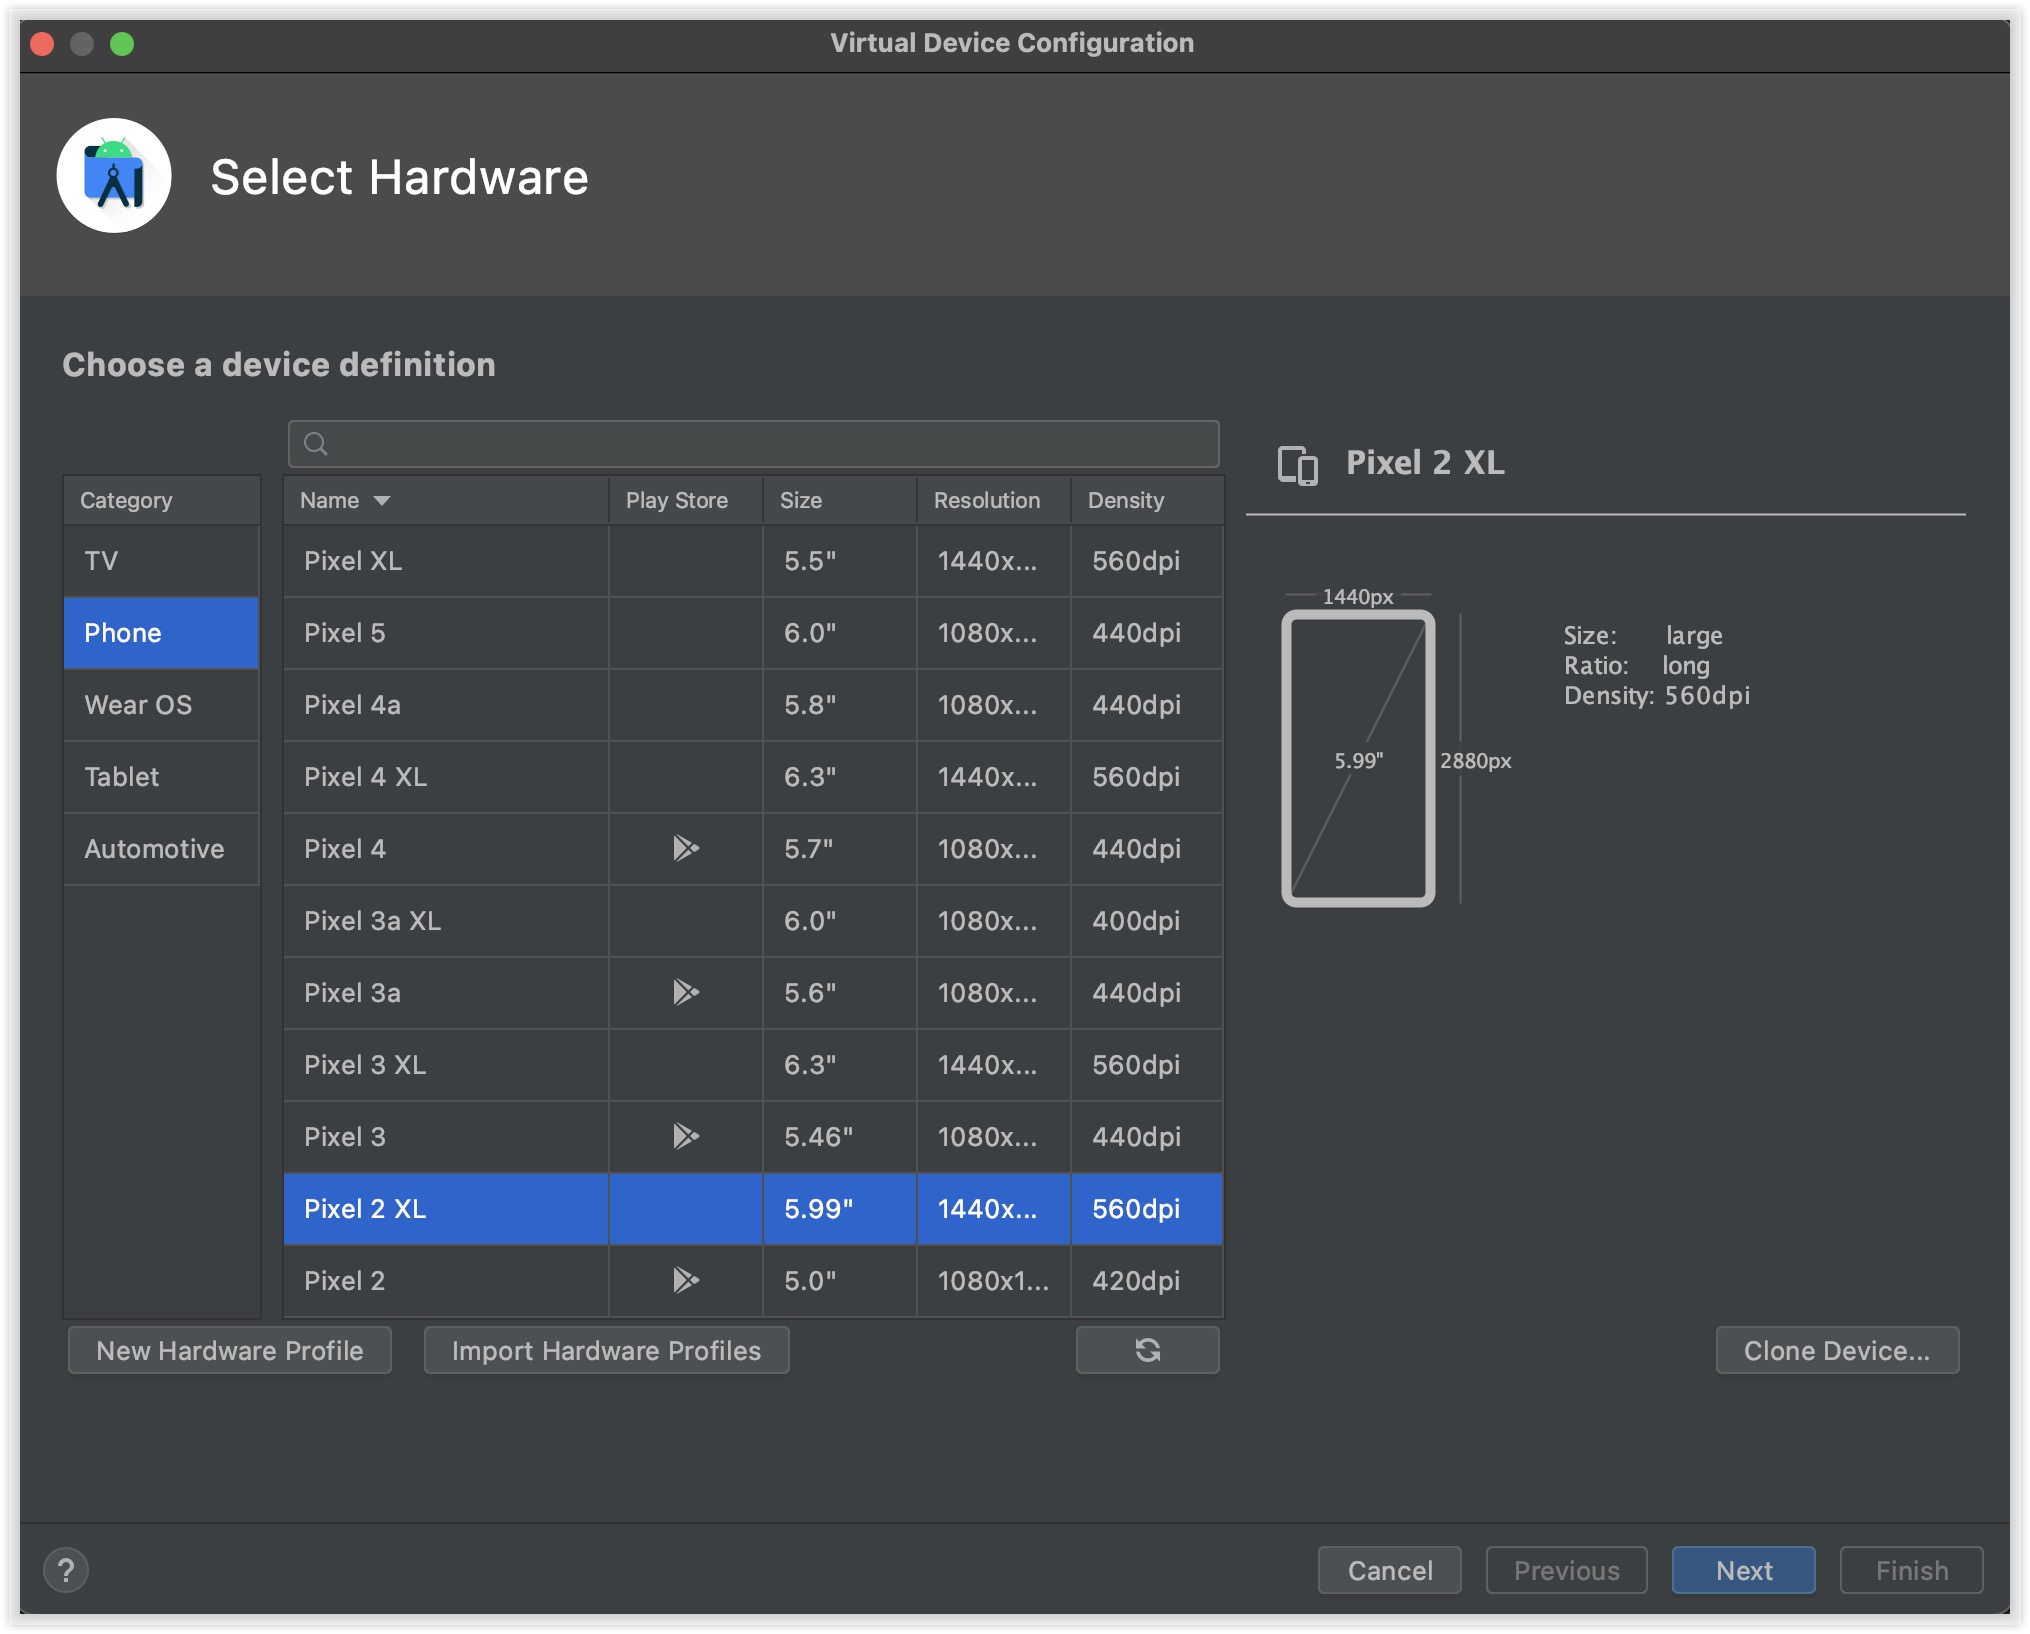Click the device icon beside Pixel 2 XL

pyautogui.click(x=1297, y=465)
